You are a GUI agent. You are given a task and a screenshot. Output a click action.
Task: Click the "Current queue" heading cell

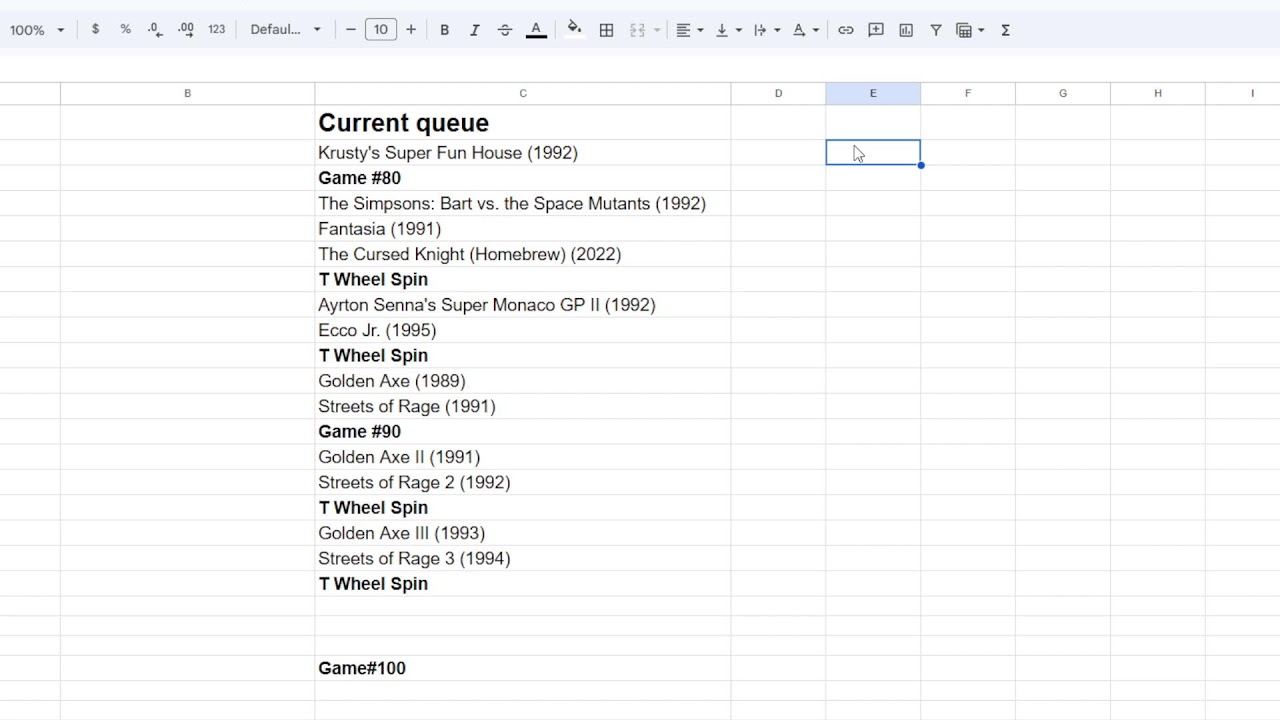click(523, 123)
